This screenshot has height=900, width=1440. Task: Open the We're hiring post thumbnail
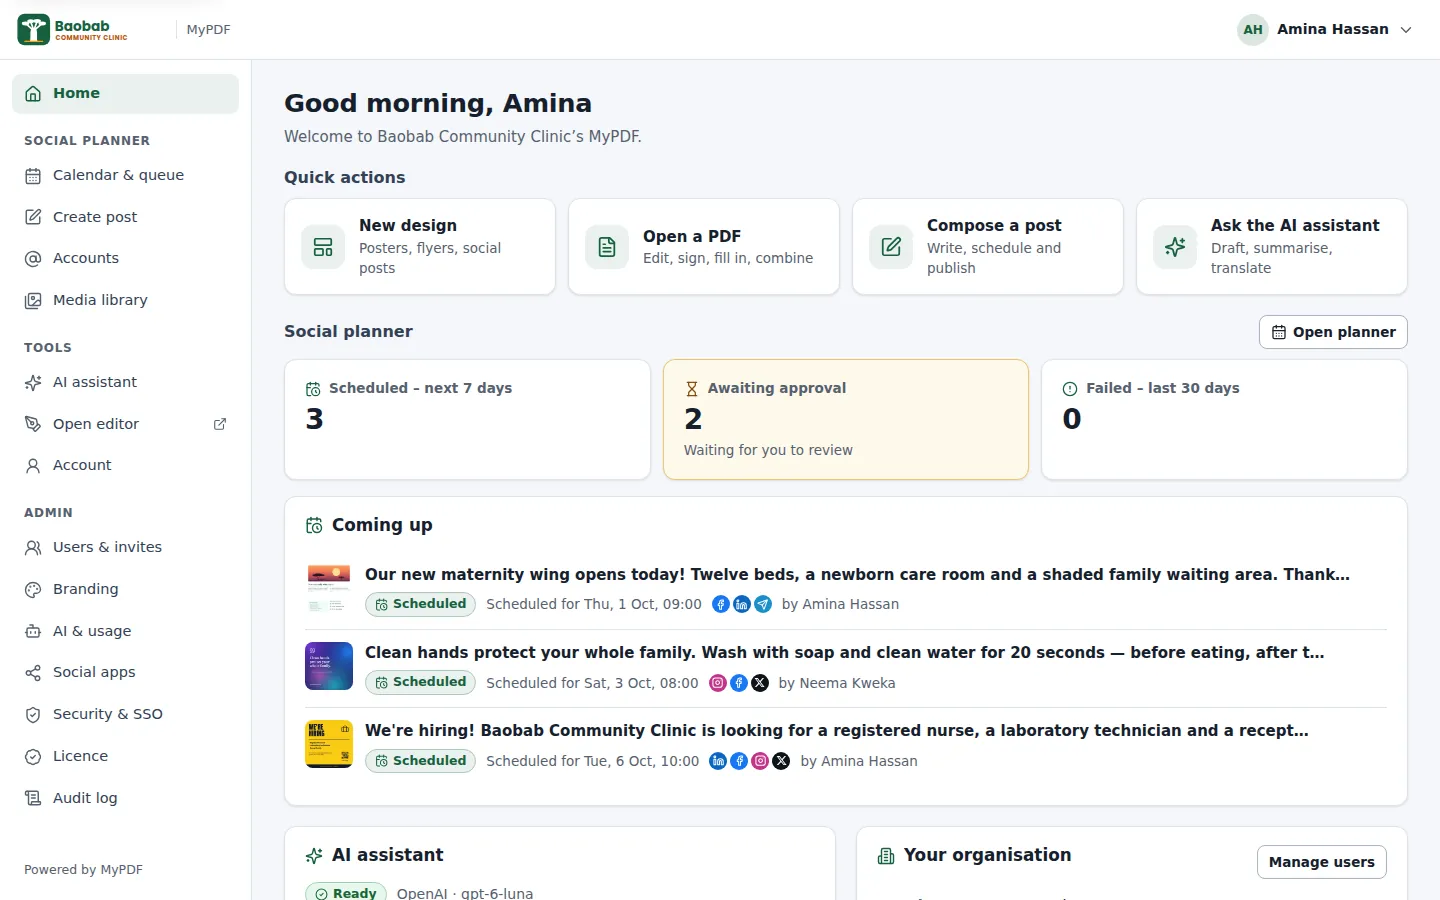329,744
